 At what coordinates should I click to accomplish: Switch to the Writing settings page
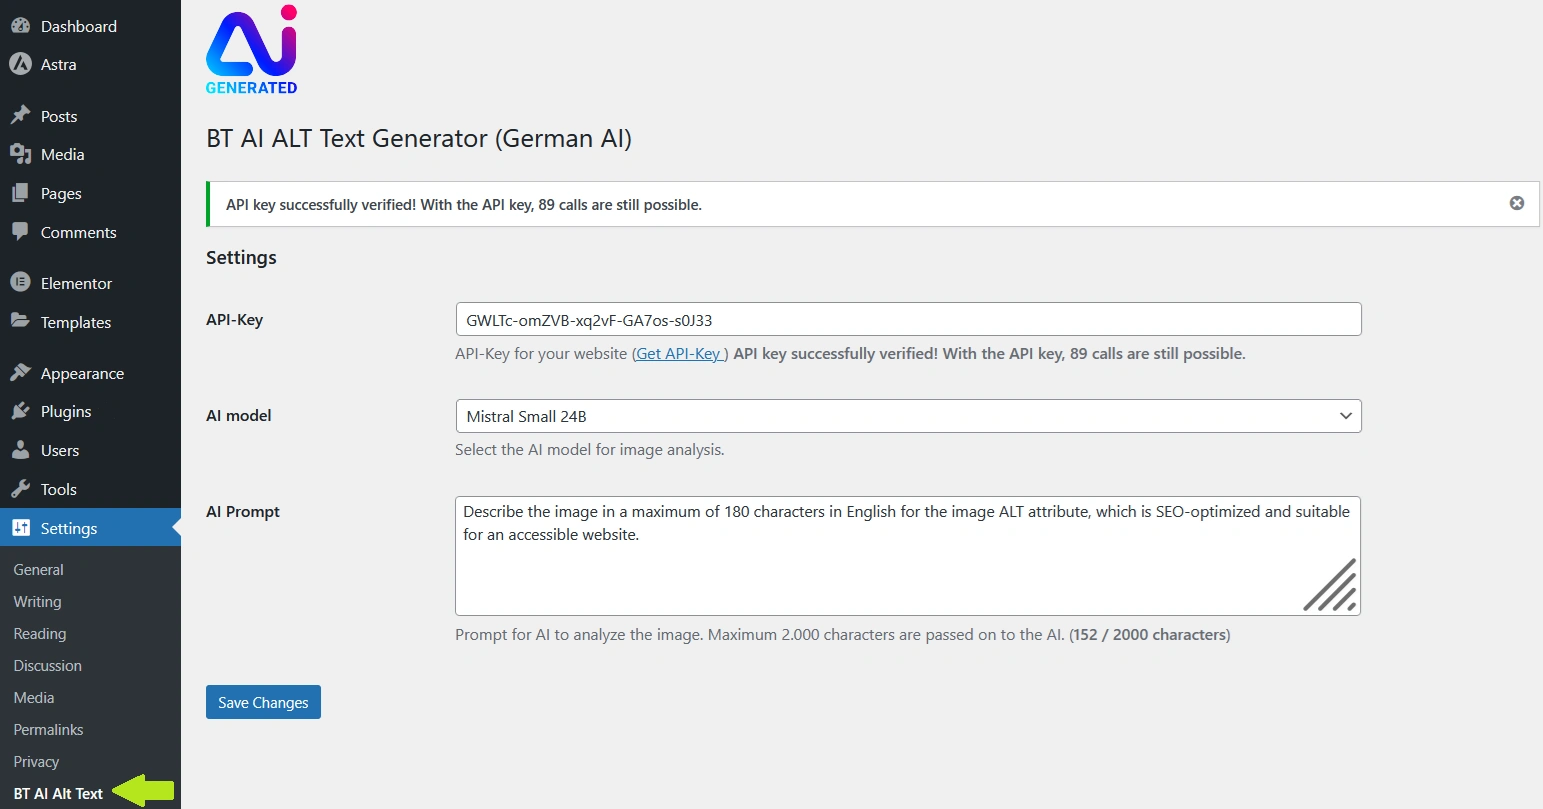[37, 601]
